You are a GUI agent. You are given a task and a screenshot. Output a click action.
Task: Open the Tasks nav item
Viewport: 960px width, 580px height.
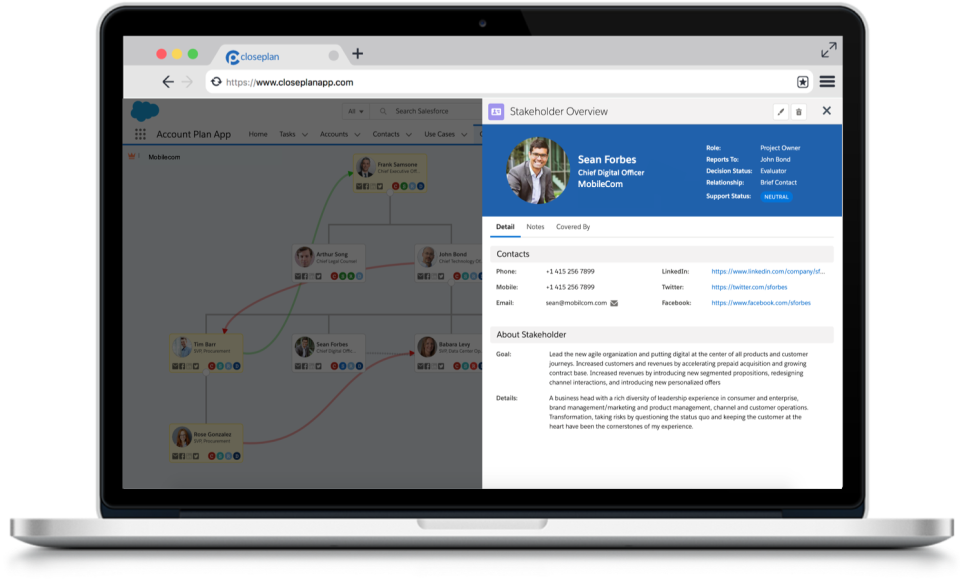point(287,134)
